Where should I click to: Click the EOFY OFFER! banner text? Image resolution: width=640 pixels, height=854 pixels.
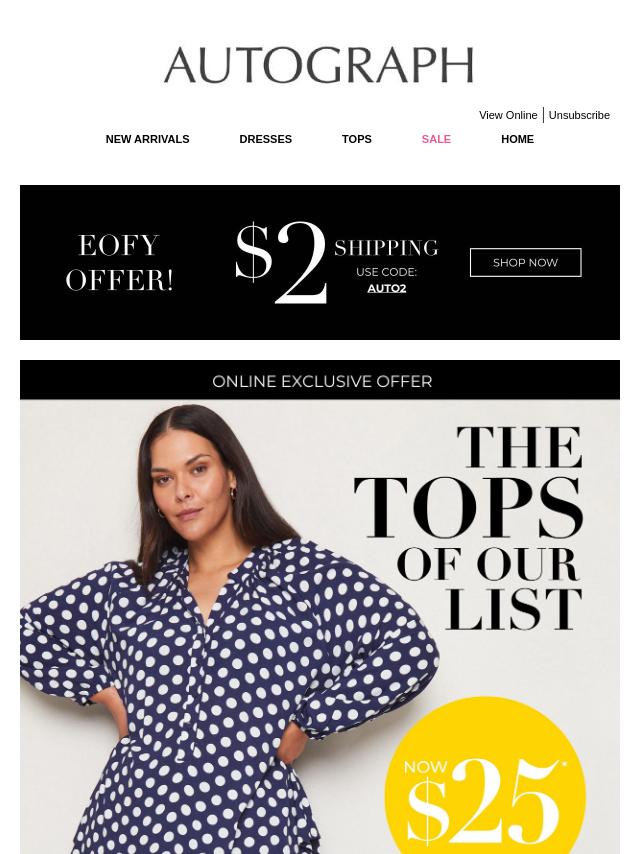click(x=119, y=263)
